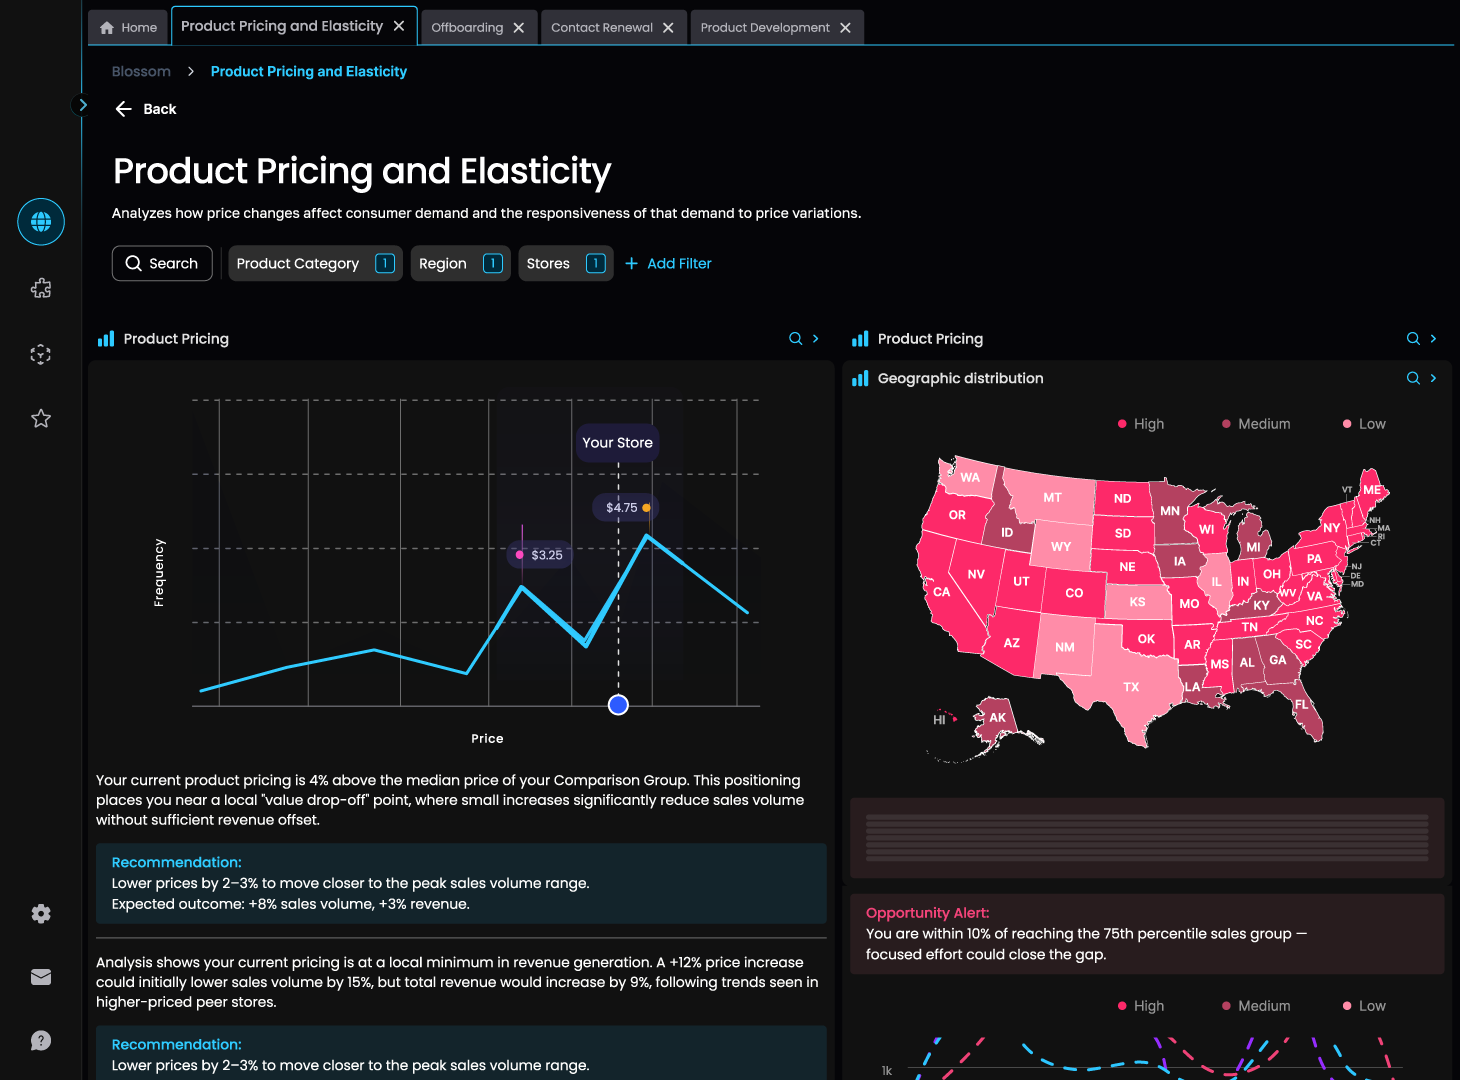Toggle the Low legend on the map
Image resolution: width=1460 pixels, height=1080 pixels.
[1364, 424]
